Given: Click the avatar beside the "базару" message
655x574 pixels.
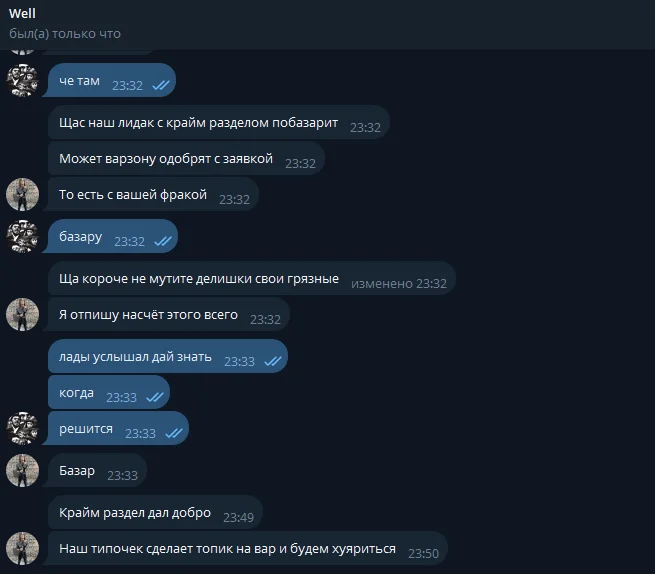Looking at the screenshot, I should click(x=23, y=236).
